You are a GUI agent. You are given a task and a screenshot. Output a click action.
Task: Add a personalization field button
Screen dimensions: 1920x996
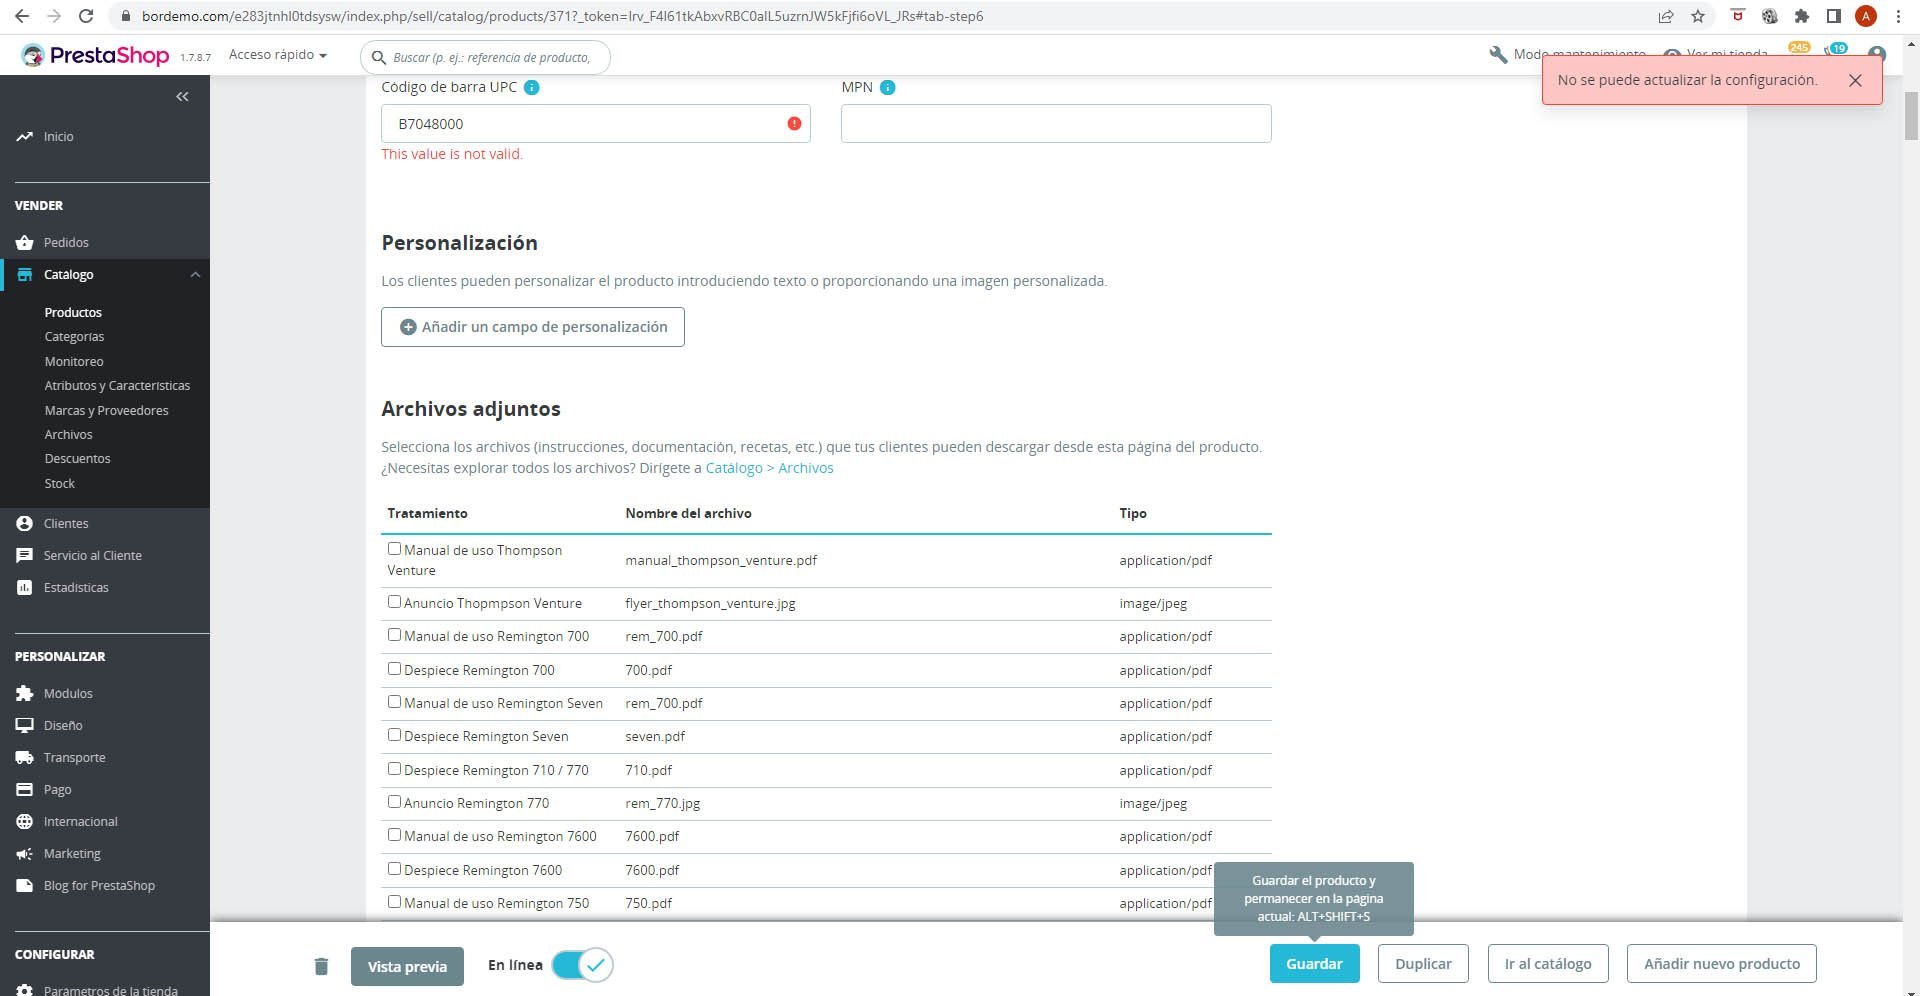(x=533, y=327)
